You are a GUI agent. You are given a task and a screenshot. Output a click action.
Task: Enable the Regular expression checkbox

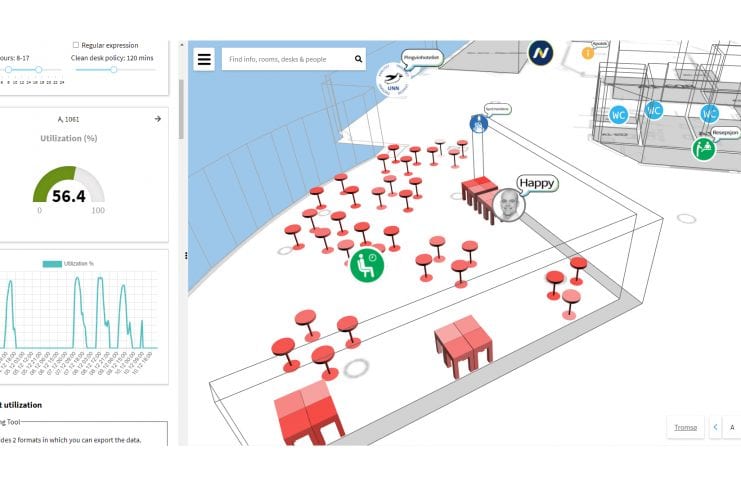click(76, 45)
